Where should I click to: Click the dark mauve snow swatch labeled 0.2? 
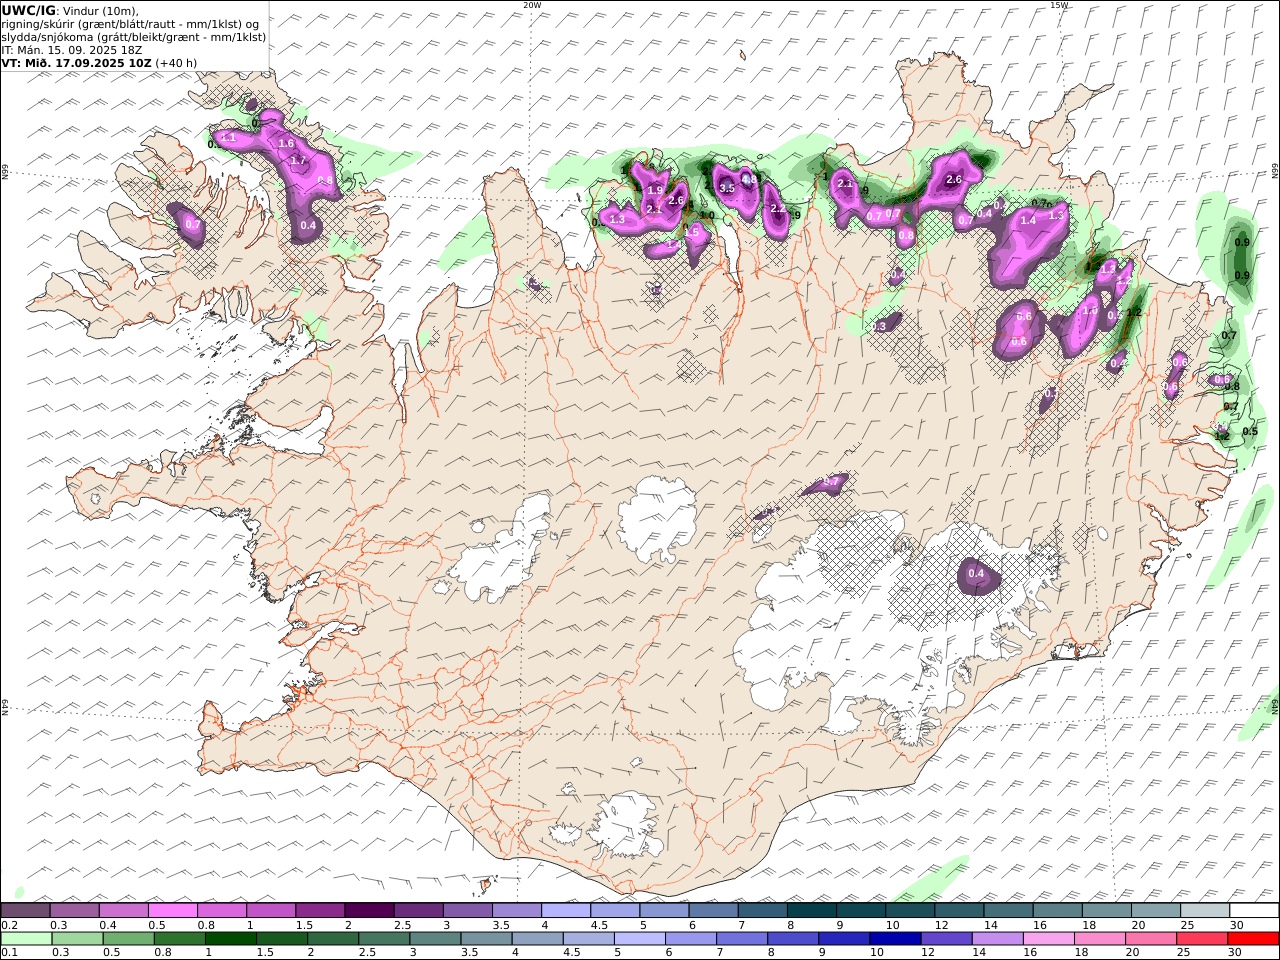[25, 911]
